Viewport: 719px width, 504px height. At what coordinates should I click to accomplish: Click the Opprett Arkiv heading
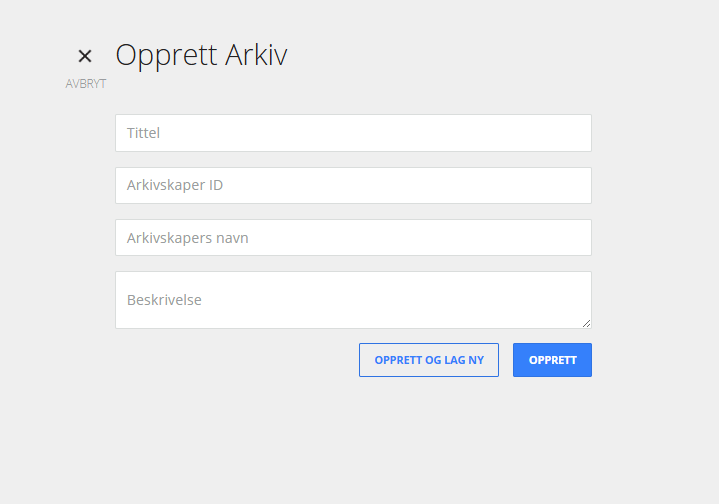(x=201, y=55)
